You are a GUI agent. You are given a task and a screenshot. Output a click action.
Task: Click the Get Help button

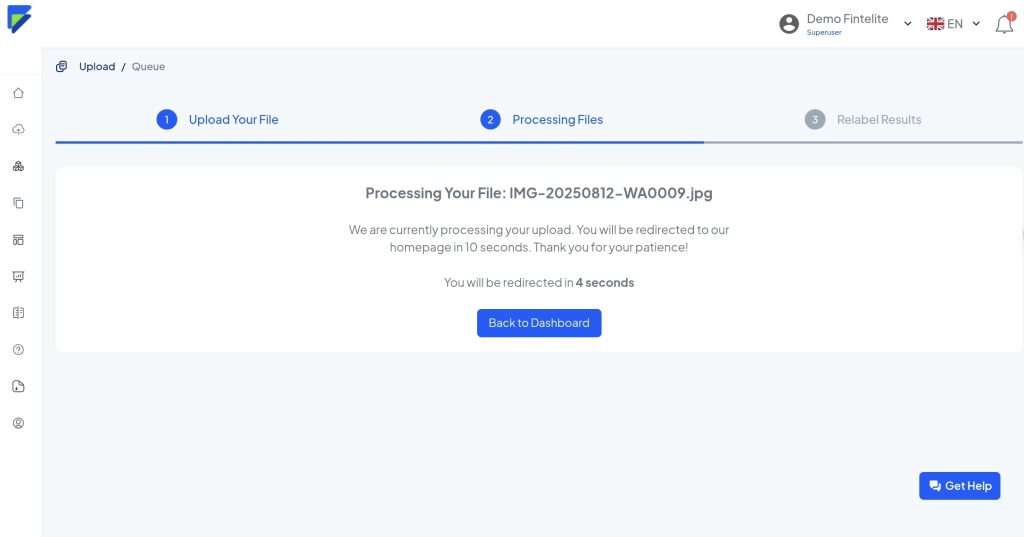click(x=959, y=486)
